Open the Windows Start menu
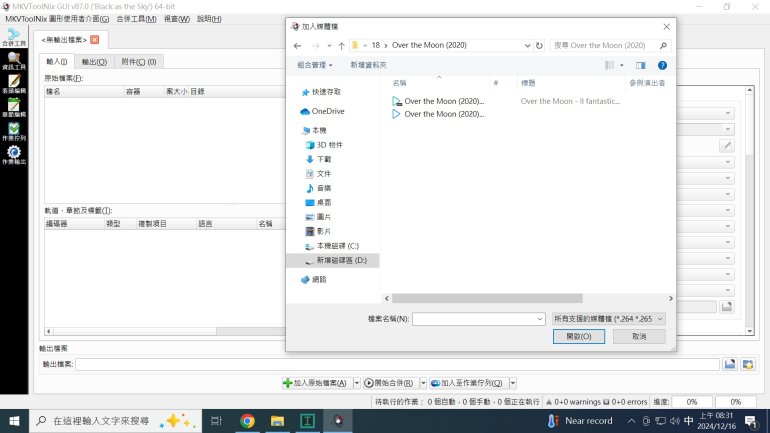 click(x=14, y=421)
